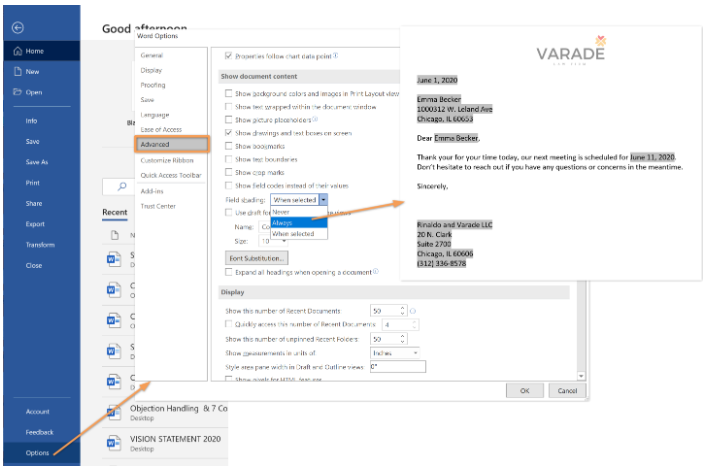Enable Show crop marks checkbox
This screenshot has height=472, width=726.
228,172
